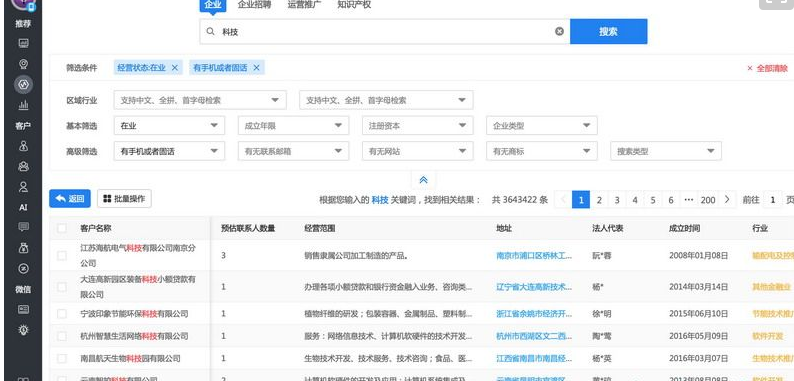This screenshot has height=381, width=794.
Task: Click company name 杭州智慧生活网络科技有限公司
Action: [x=134, y=336]
